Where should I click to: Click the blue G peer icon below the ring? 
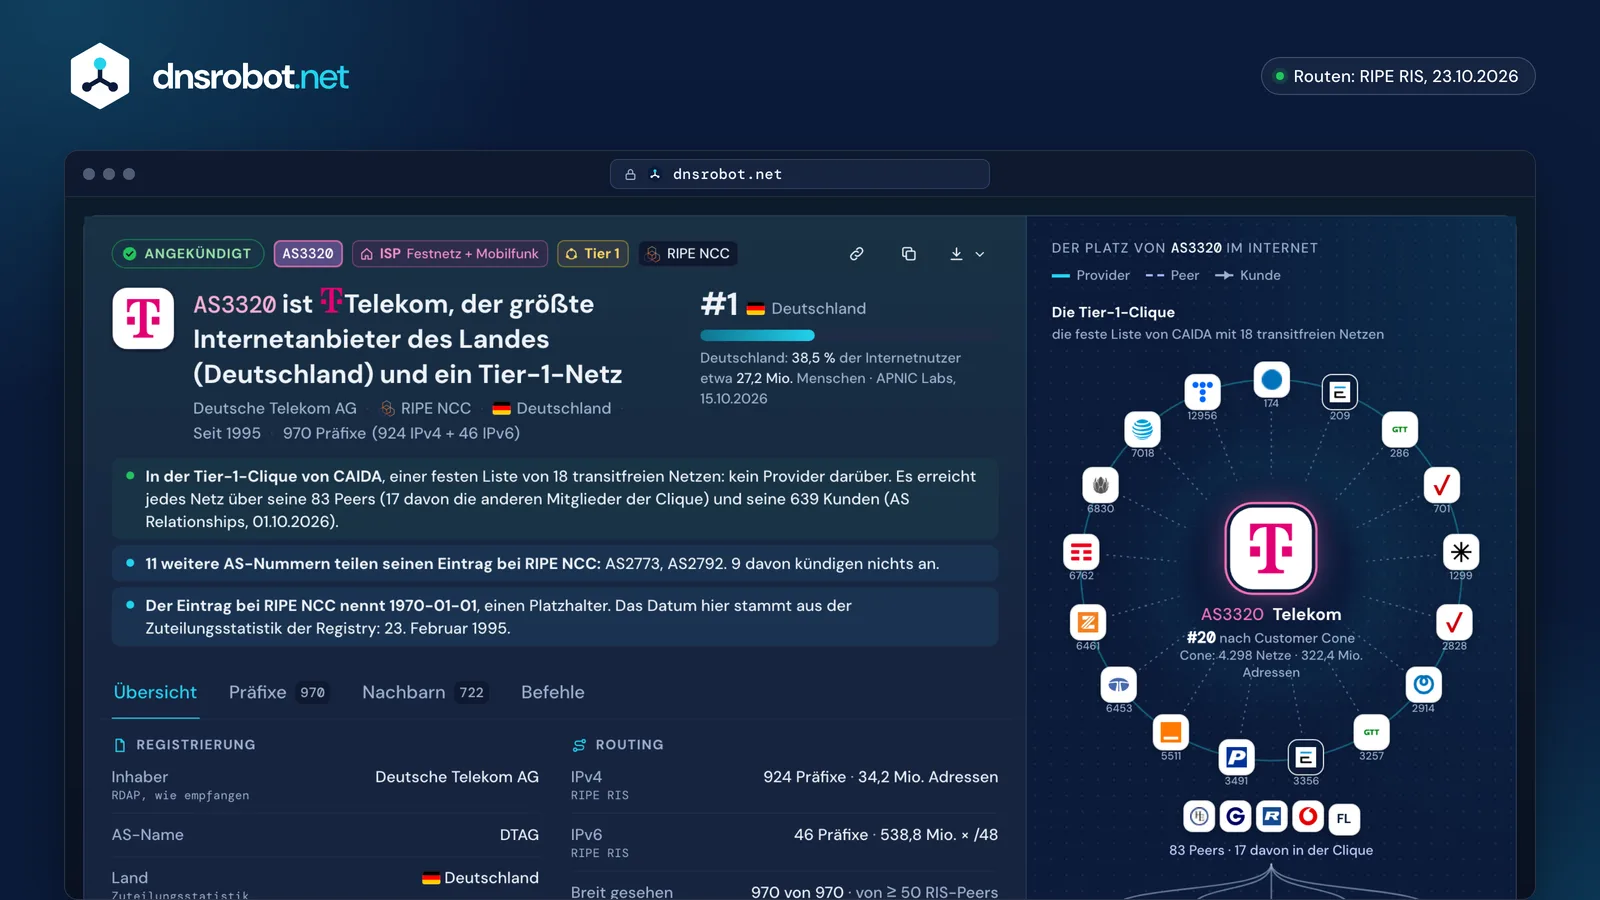1236,817
